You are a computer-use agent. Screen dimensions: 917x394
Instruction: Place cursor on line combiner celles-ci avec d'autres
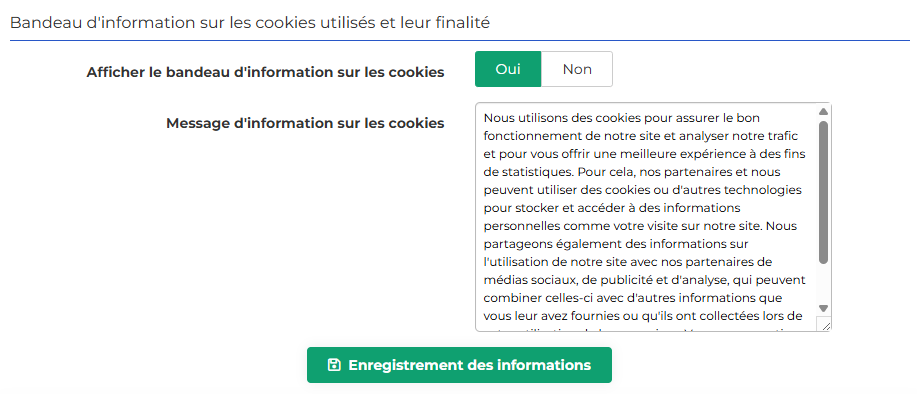click(633, 298)
